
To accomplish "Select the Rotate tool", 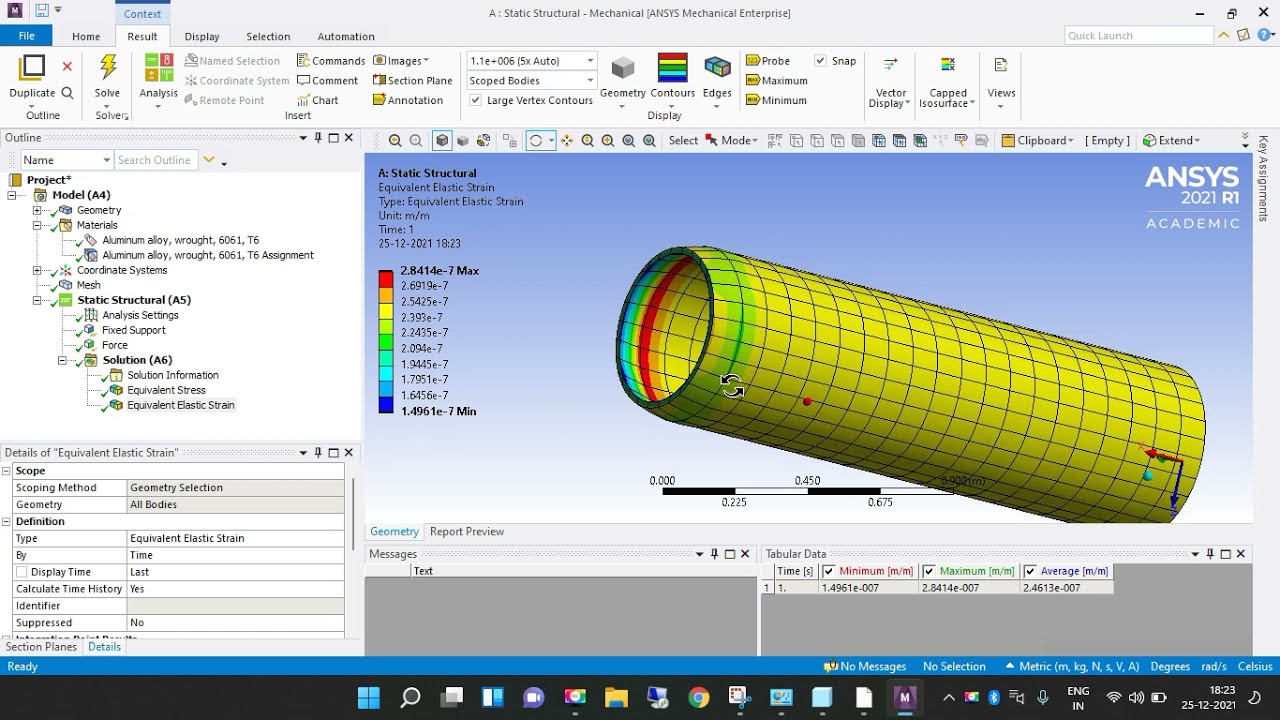I will pos(536,141).
